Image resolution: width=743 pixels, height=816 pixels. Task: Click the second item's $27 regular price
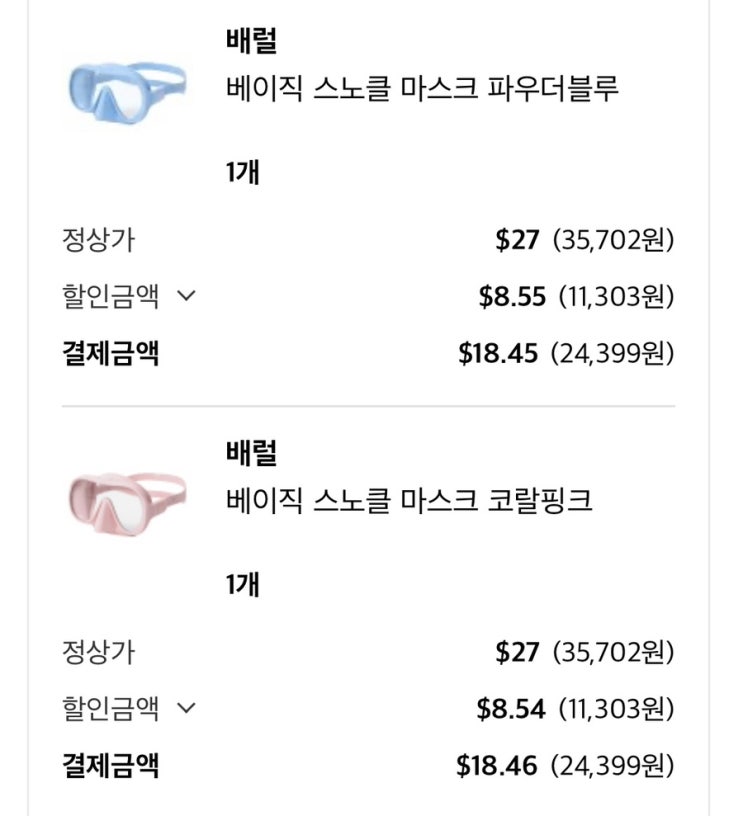click(x=517, y=653)
